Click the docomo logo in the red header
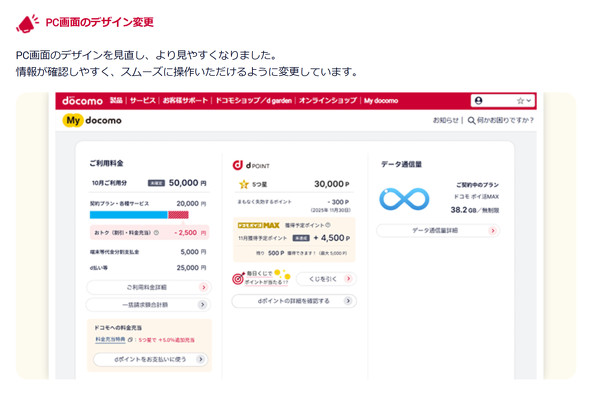Screen dimensions: 590x393 pos(82,101)
